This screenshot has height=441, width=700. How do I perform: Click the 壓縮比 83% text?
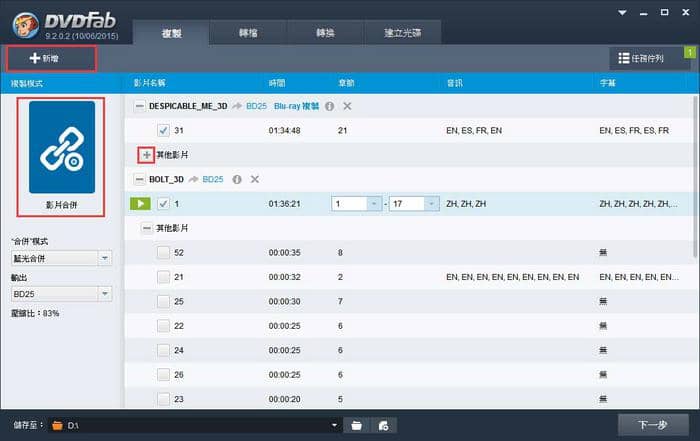tap(35, 313)
